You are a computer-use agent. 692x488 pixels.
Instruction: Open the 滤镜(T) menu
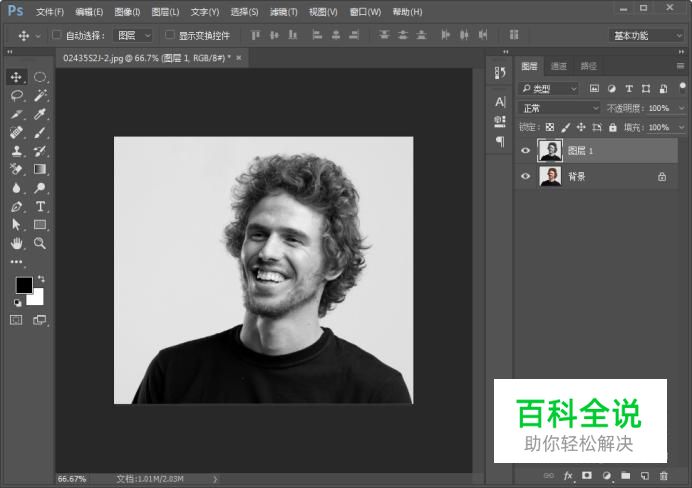283,12
